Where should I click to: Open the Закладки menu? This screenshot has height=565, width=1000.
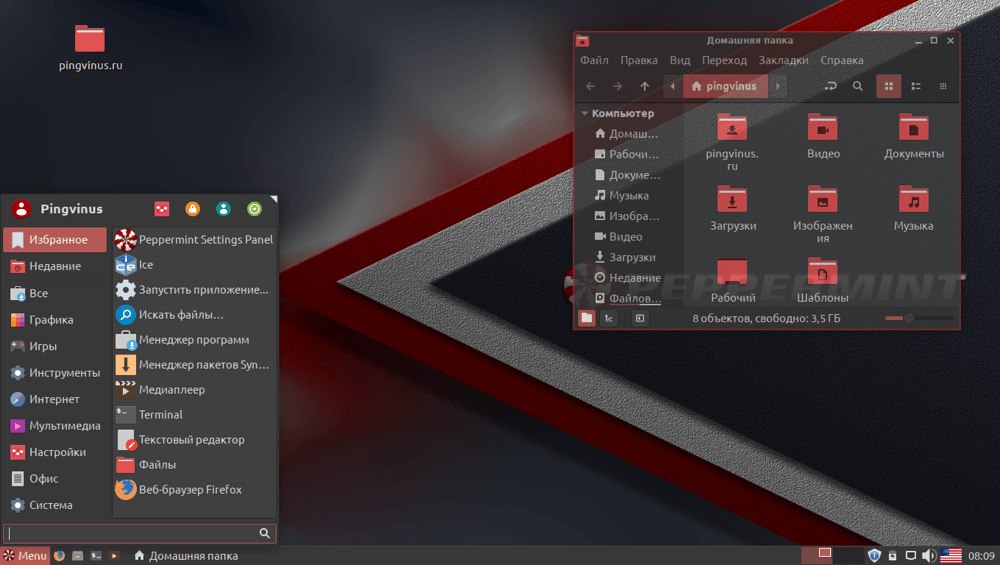[x=783, y=60]
